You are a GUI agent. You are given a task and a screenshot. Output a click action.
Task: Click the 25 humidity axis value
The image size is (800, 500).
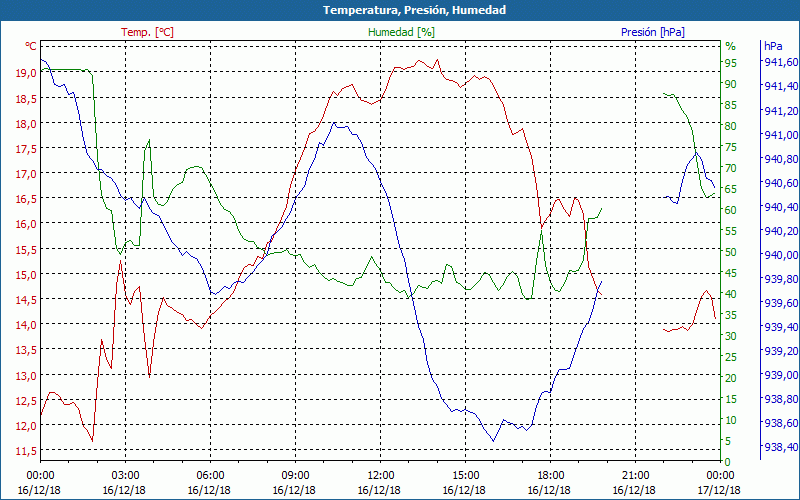pos(731,357)
